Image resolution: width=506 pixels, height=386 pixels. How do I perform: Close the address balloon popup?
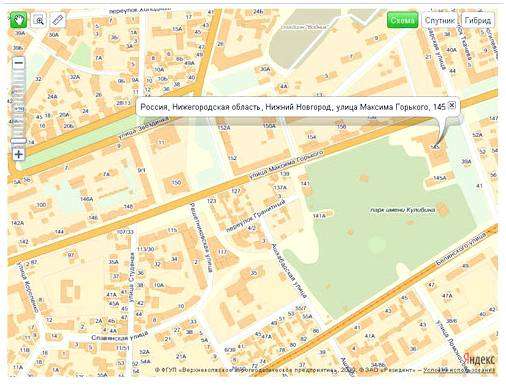(452, 105)
